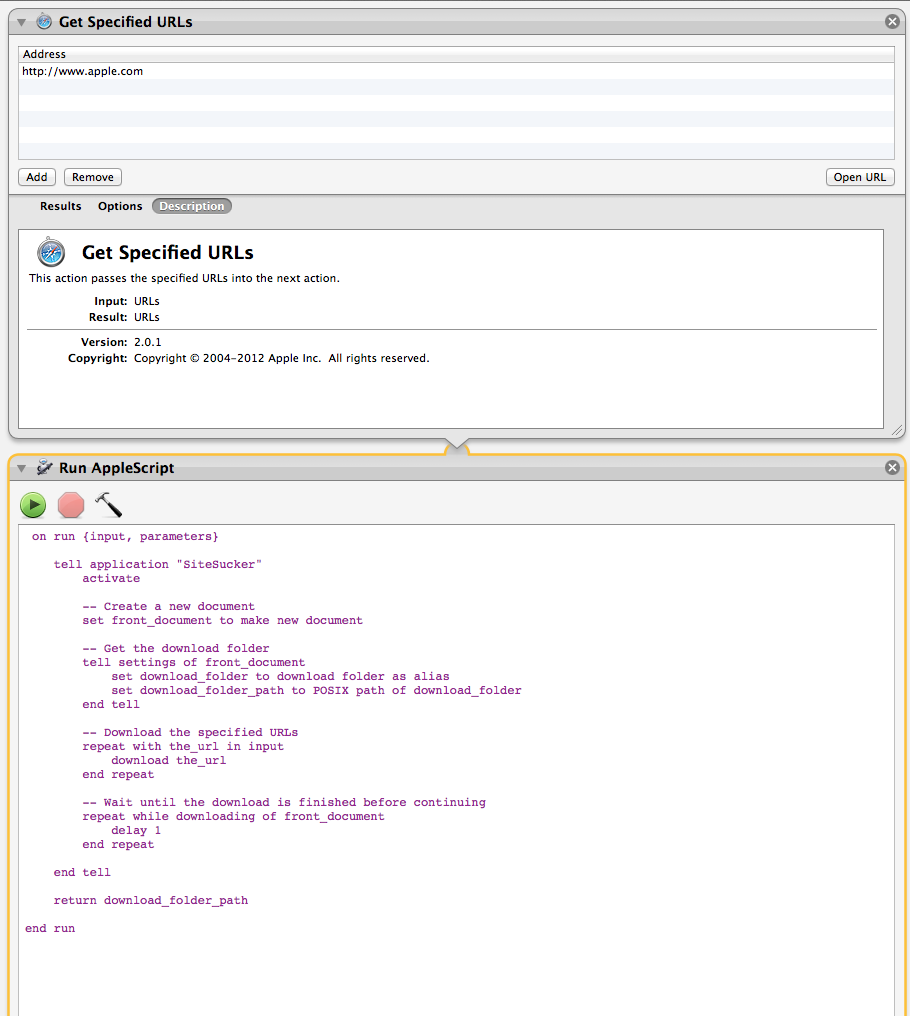910x1016 pixels.
Task: Click 'repeat while downloading of front_document' line
Action: pos(233,816)
